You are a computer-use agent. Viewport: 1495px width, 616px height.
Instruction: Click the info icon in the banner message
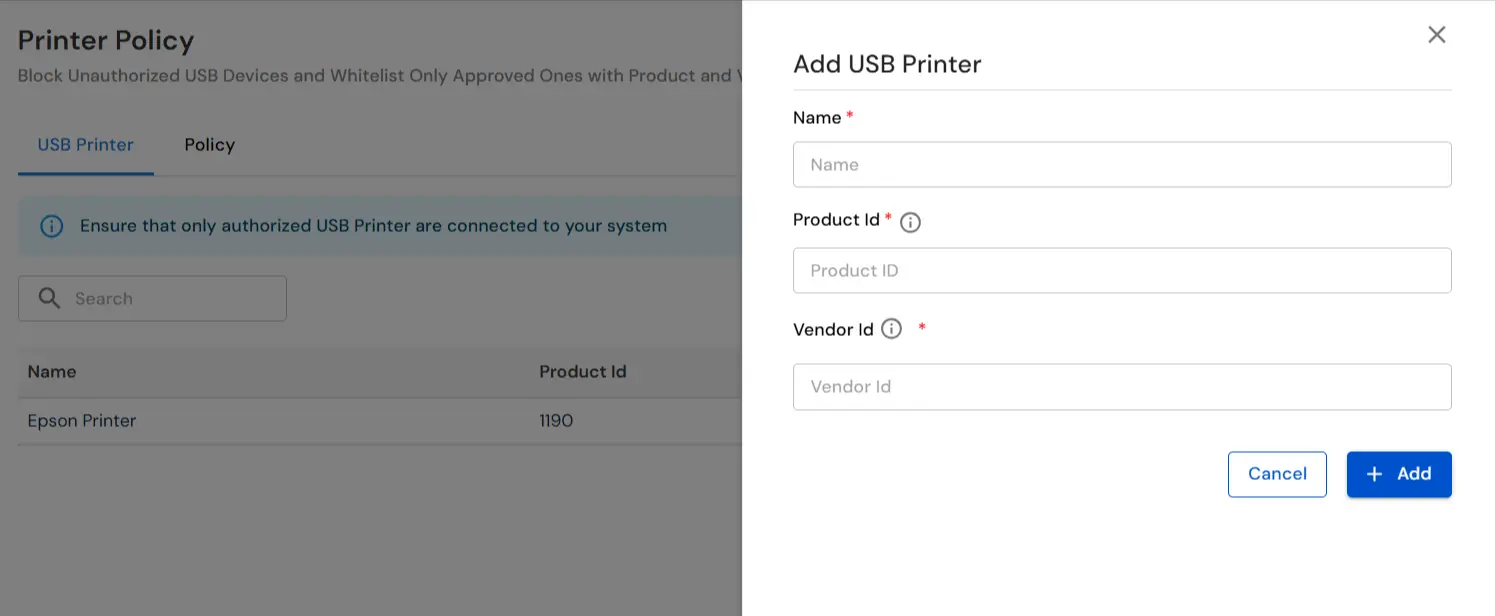tap(51, 226)
